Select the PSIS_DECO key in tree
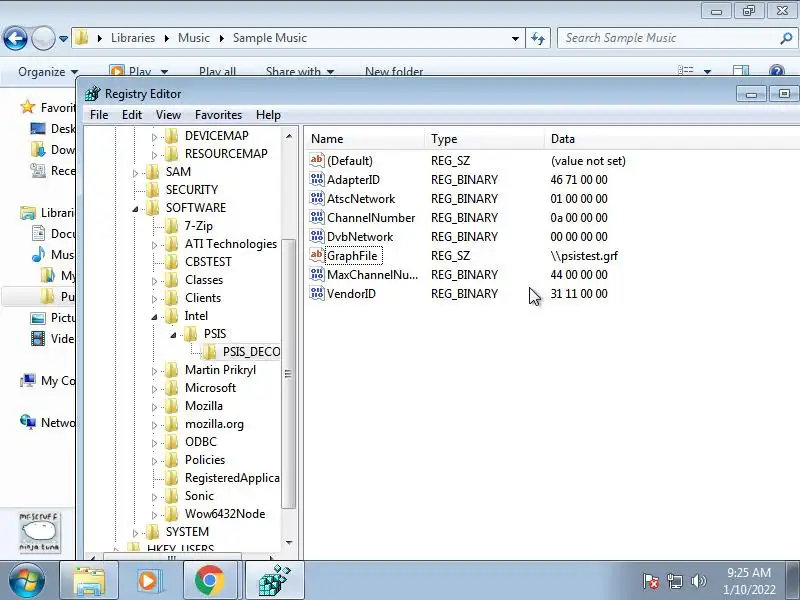Screen dimensions: 800x600 [251, 352]
